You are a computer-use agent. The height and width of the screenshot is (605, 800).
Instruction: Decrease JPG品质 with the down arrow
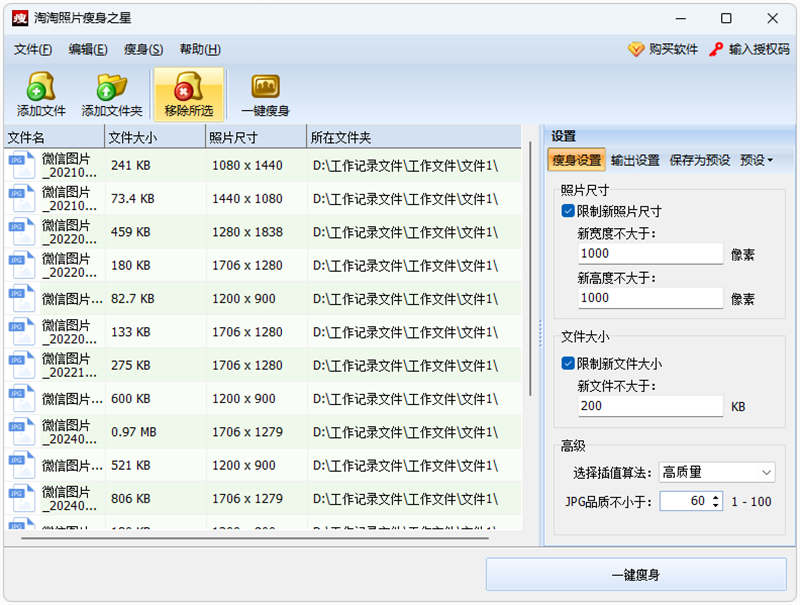coord(716,506)
